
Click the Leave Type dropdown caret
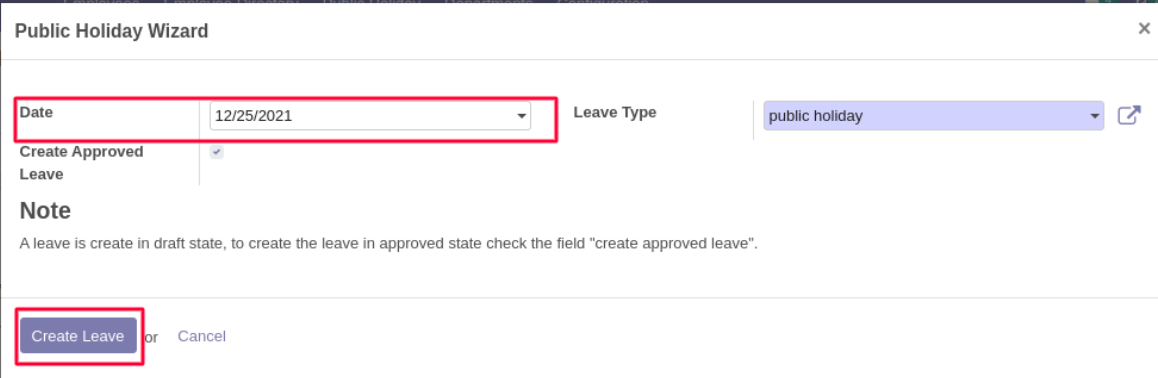1094,116
